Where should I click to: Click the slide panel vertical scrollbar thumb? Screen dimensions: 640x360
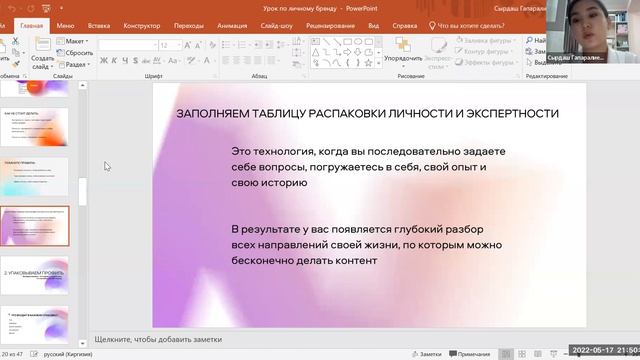pyautogui.click(x=82, y=191)
